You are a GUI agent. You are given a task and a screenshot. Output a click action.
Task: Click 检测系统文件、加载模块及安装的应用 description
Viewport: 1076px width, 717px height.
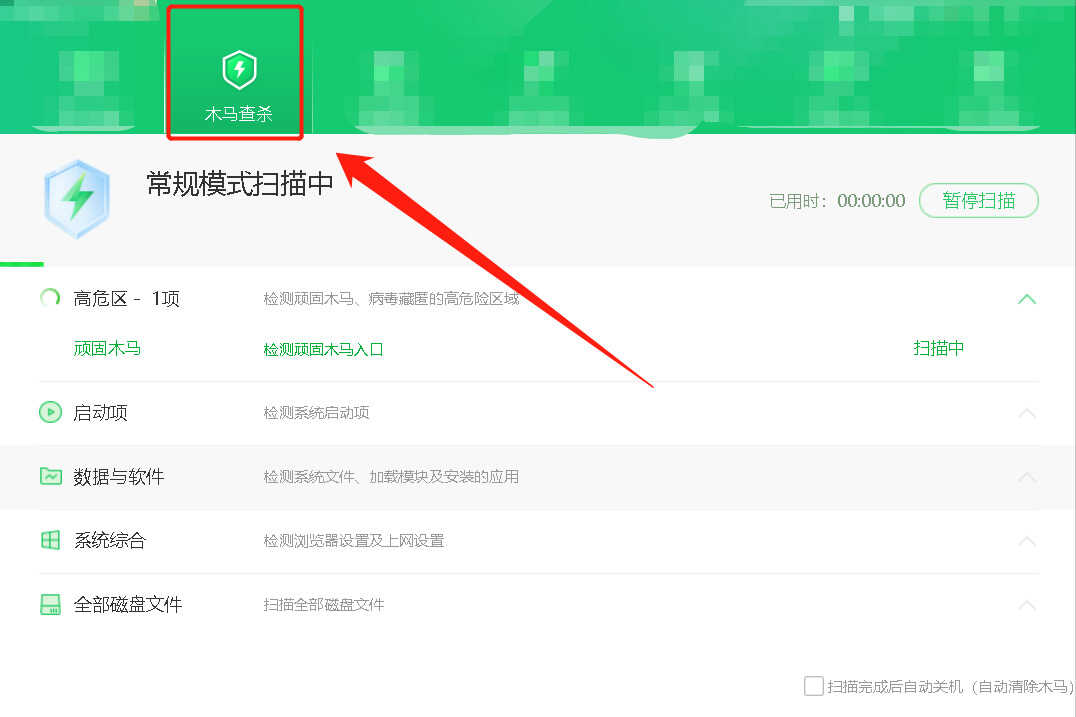[x=391, y=476]
